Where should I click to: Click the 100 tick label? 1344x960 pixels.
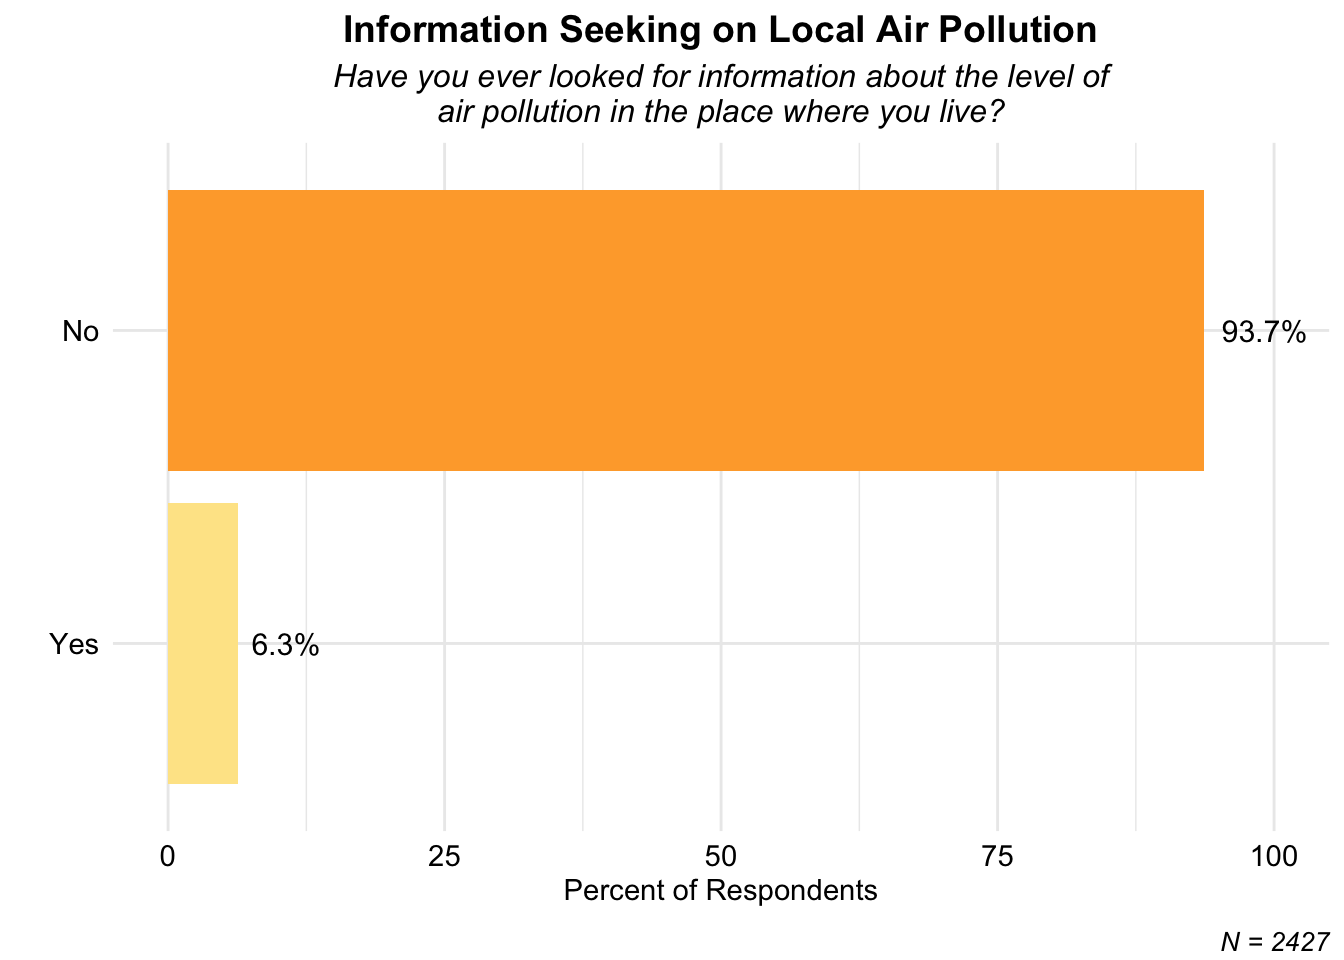pyautogui.click(x=1274, y=856)
